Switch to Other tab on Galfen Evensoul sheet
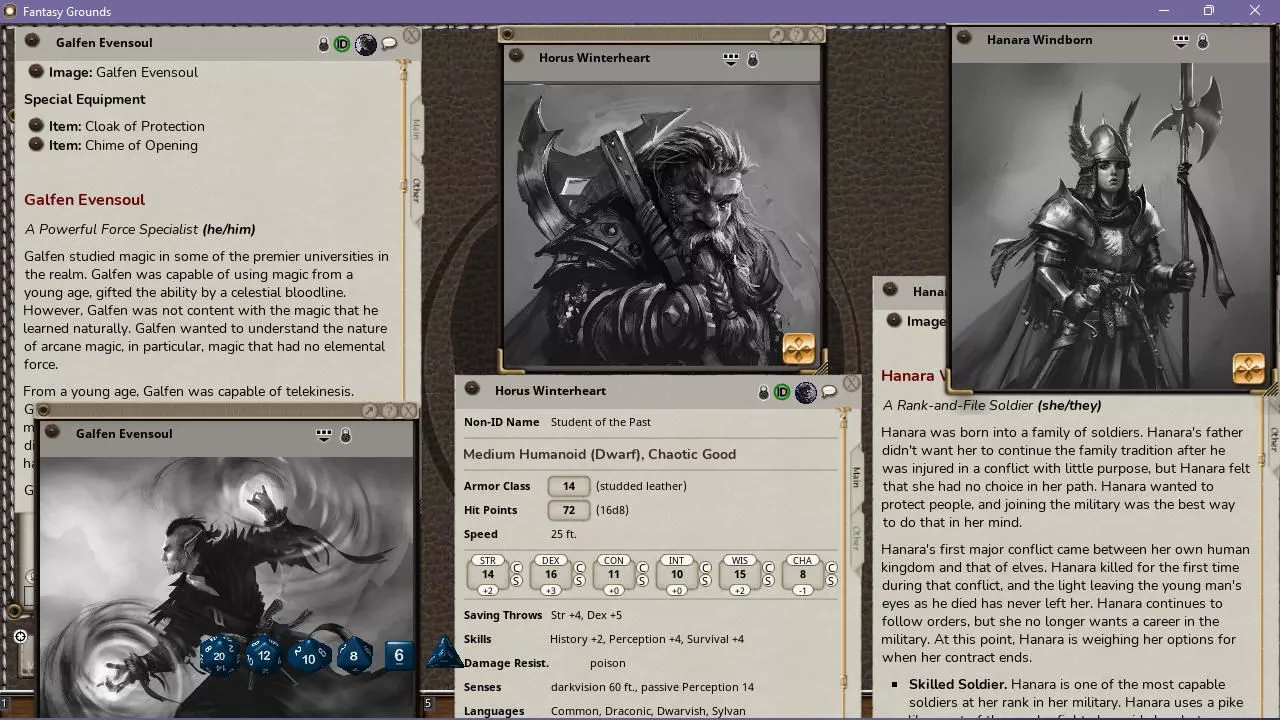 [x=416, y=190]
